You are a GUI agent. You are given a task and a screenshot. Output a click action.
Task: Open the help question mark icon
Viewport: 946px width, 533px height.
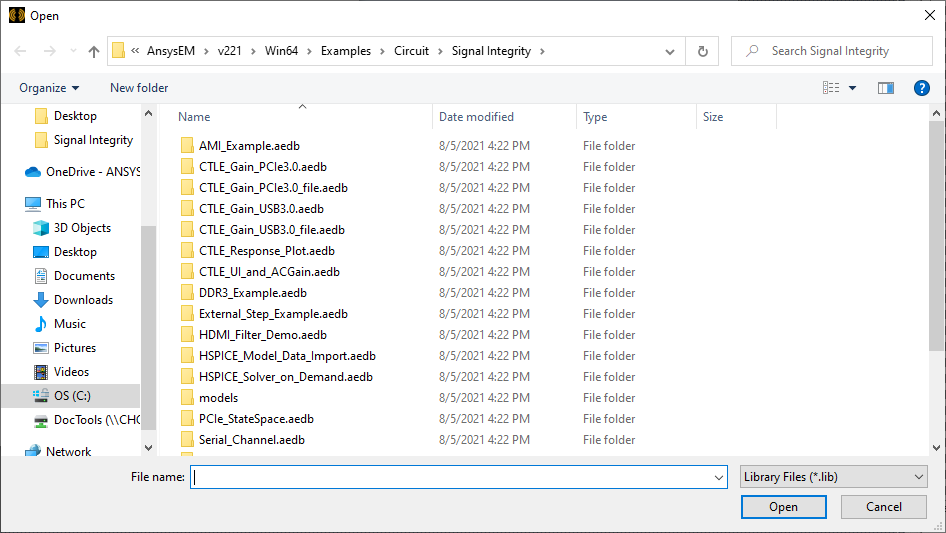click(x=922, y=88)
